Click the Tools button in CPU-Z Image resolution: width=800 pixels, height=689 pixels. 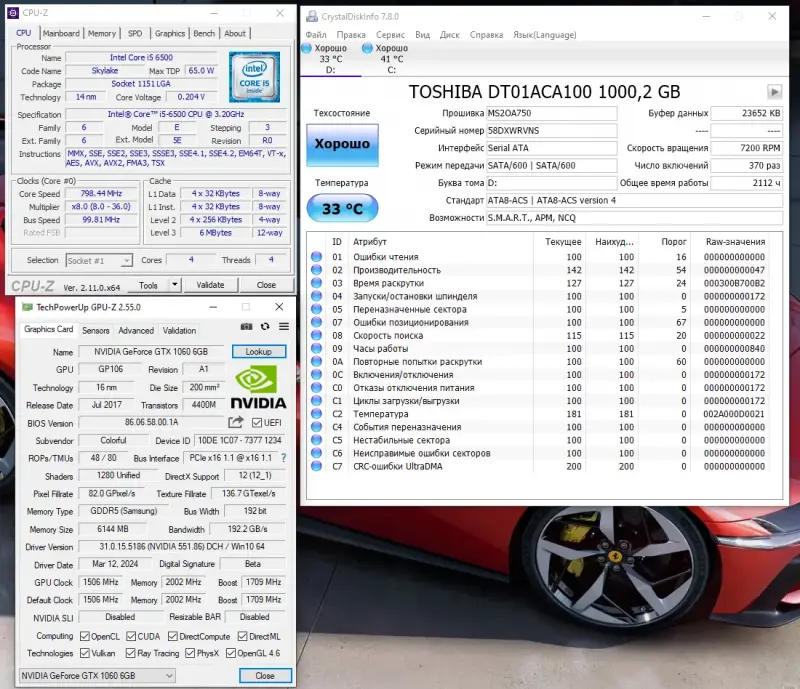pos(148,285)
